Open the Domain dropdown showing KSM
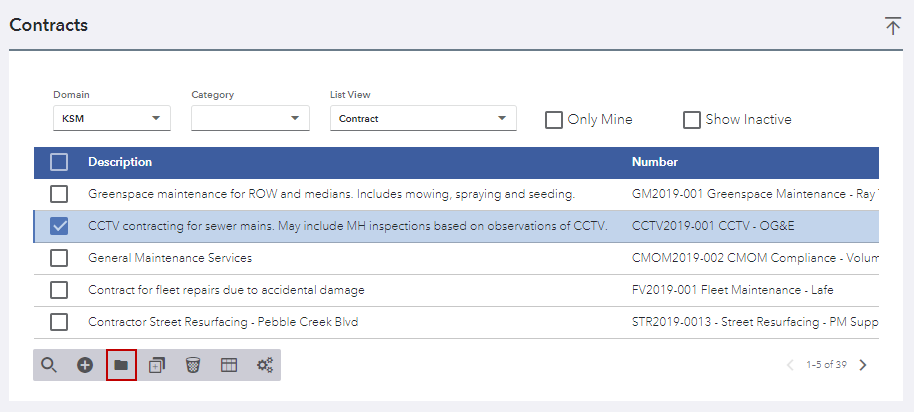The image size is (914, 412). pos(111,118)
